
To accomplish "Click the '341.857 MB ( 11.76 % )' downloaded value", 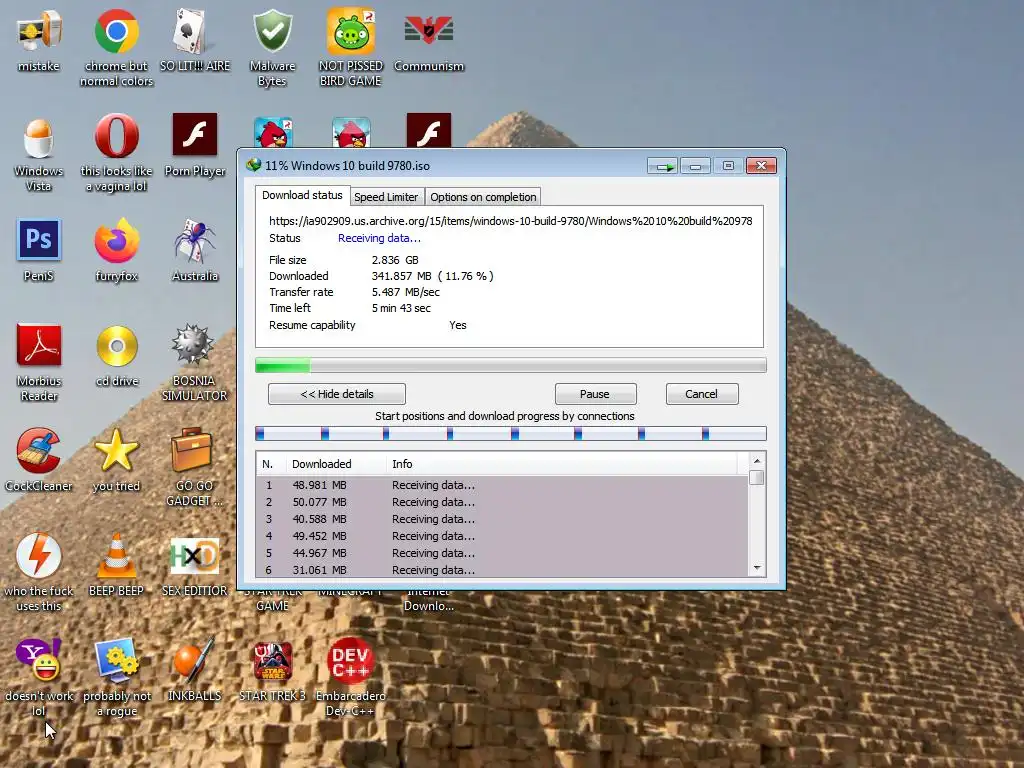I will tap(432, 276).
